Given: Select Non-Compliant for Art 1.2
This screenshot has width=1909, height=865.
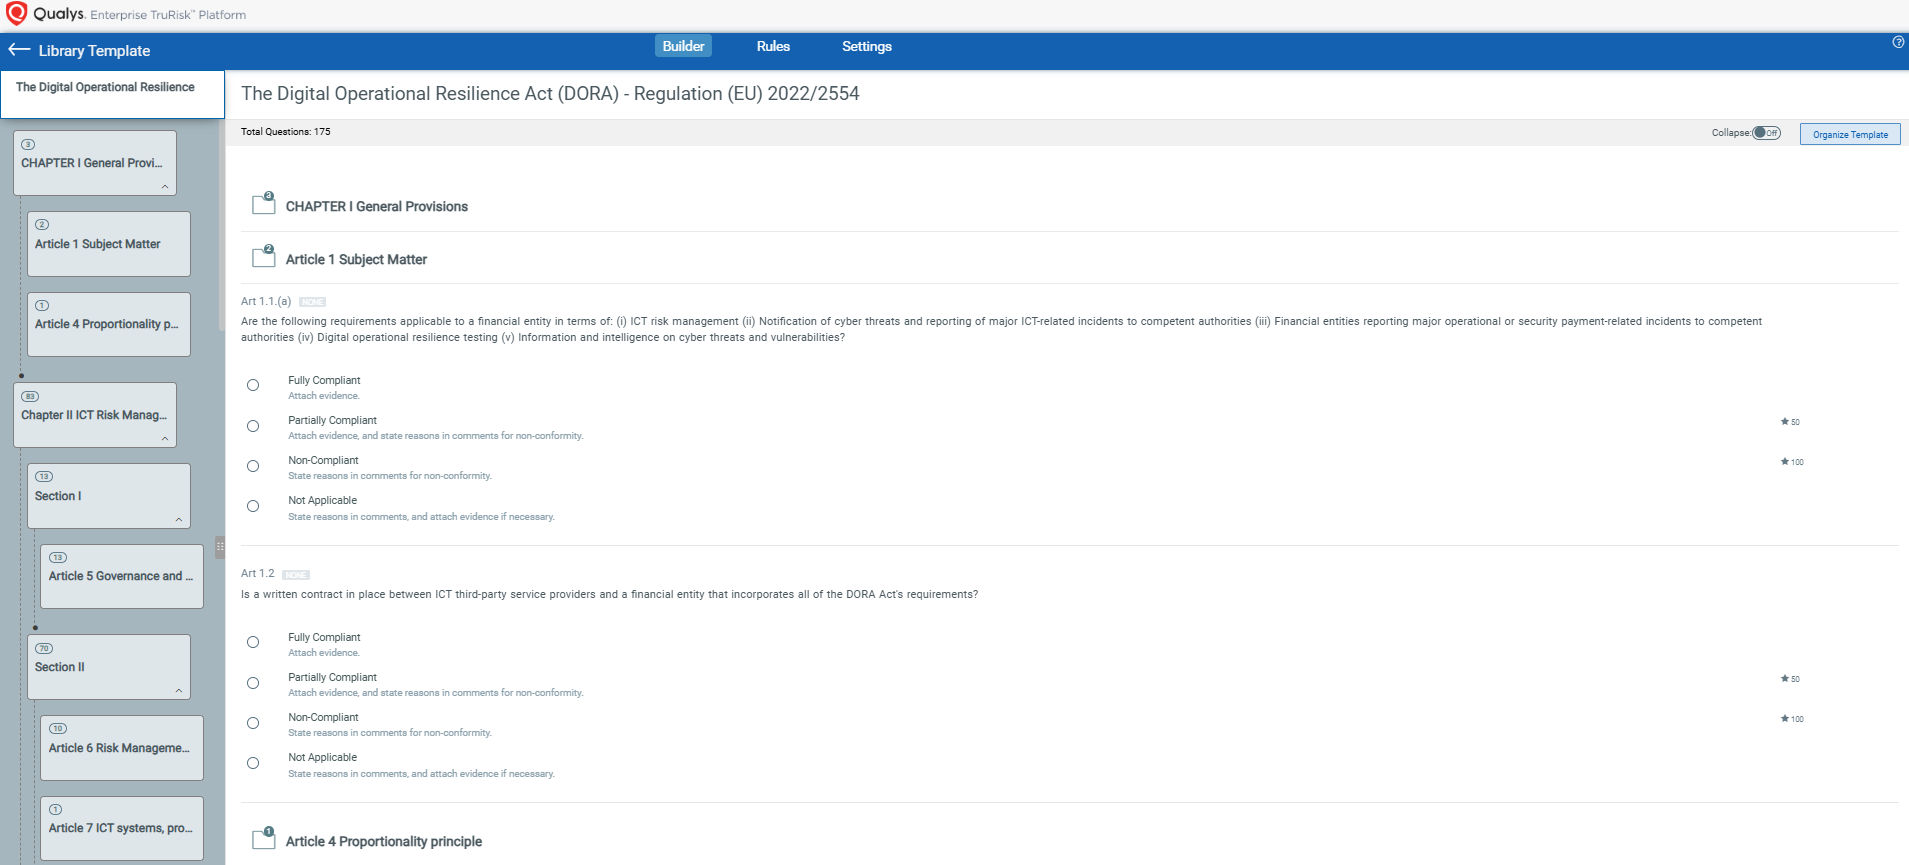Looking at the screenshot, I should (x=253, y=723).
